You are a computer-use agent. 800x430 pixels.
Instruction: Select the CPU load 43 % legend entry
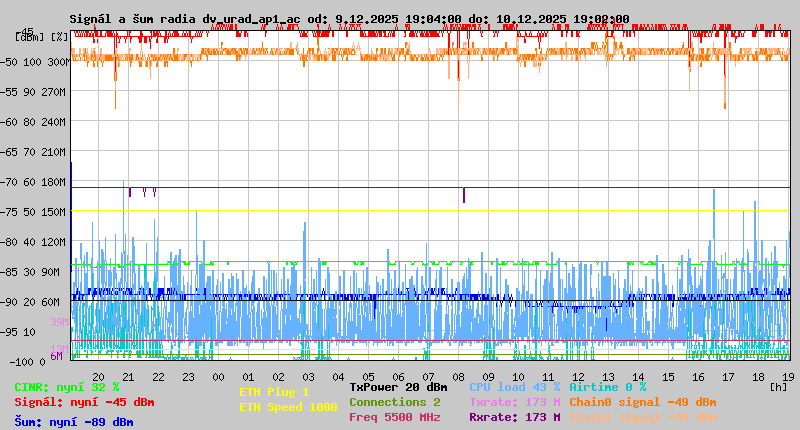pyautogui.click(x=514, y=387)
